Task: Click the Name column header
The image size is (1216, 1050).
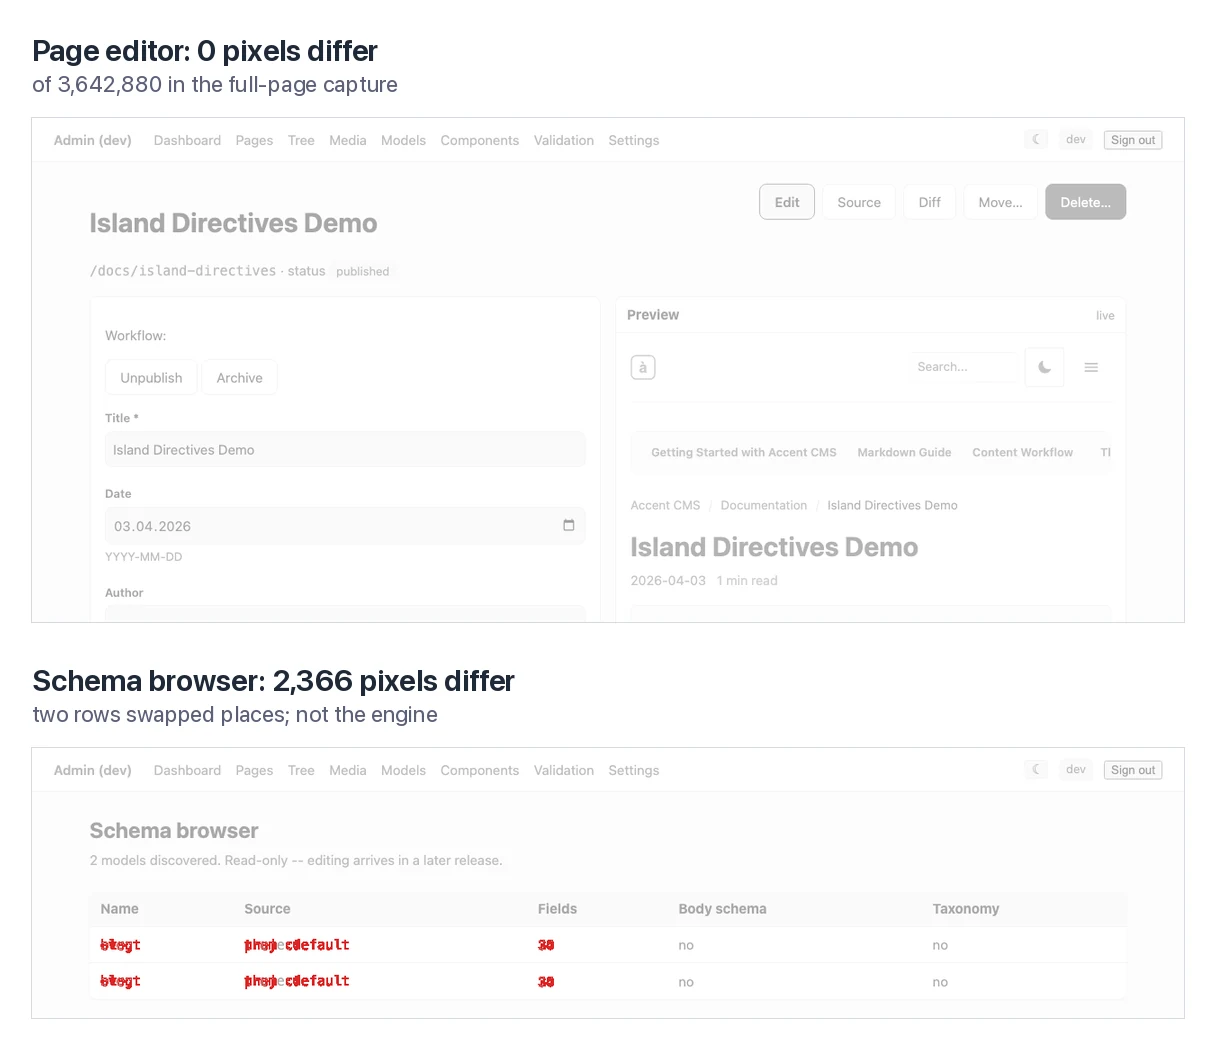Action: [x=119, y=909]
